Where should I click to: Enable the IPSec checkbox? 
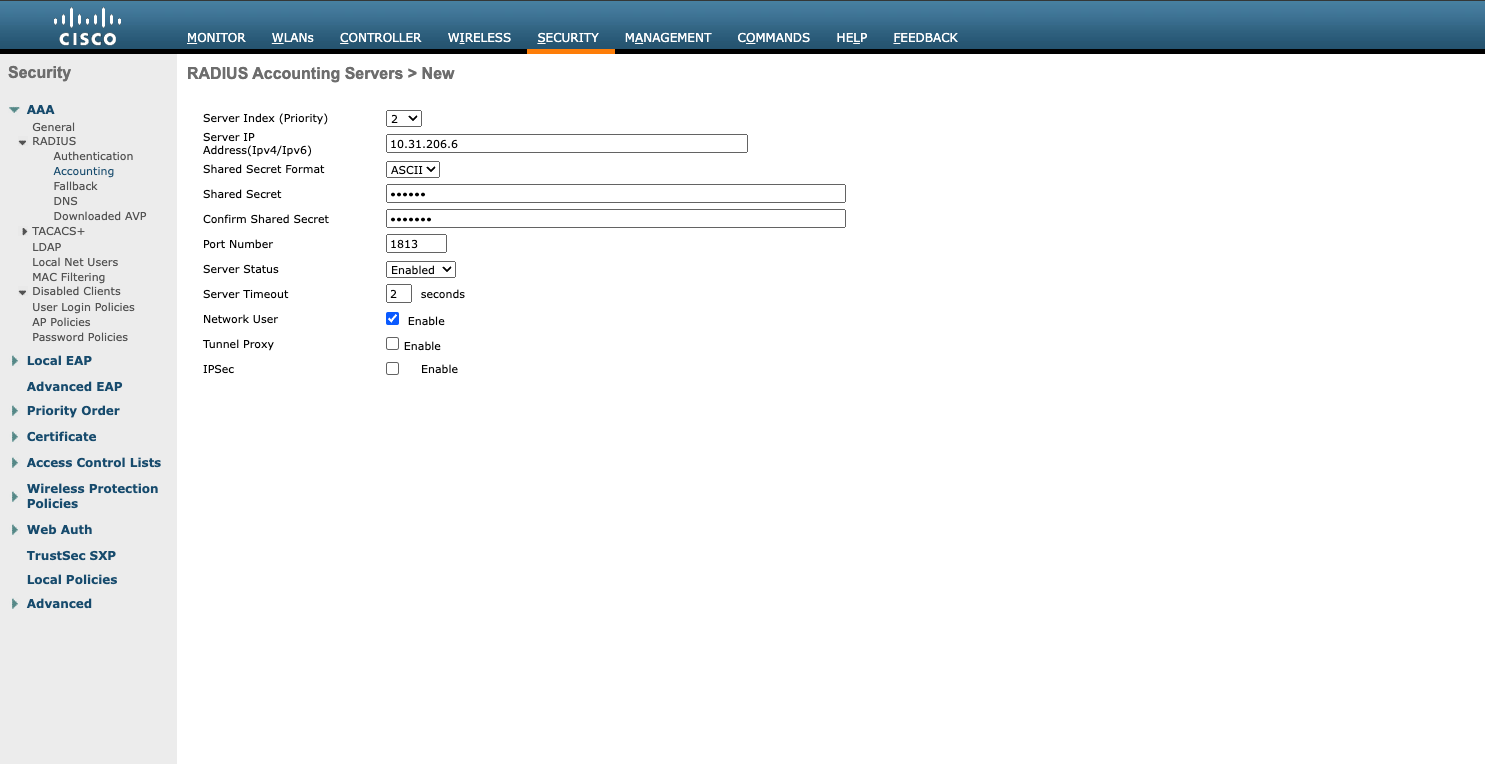[393, 369]
